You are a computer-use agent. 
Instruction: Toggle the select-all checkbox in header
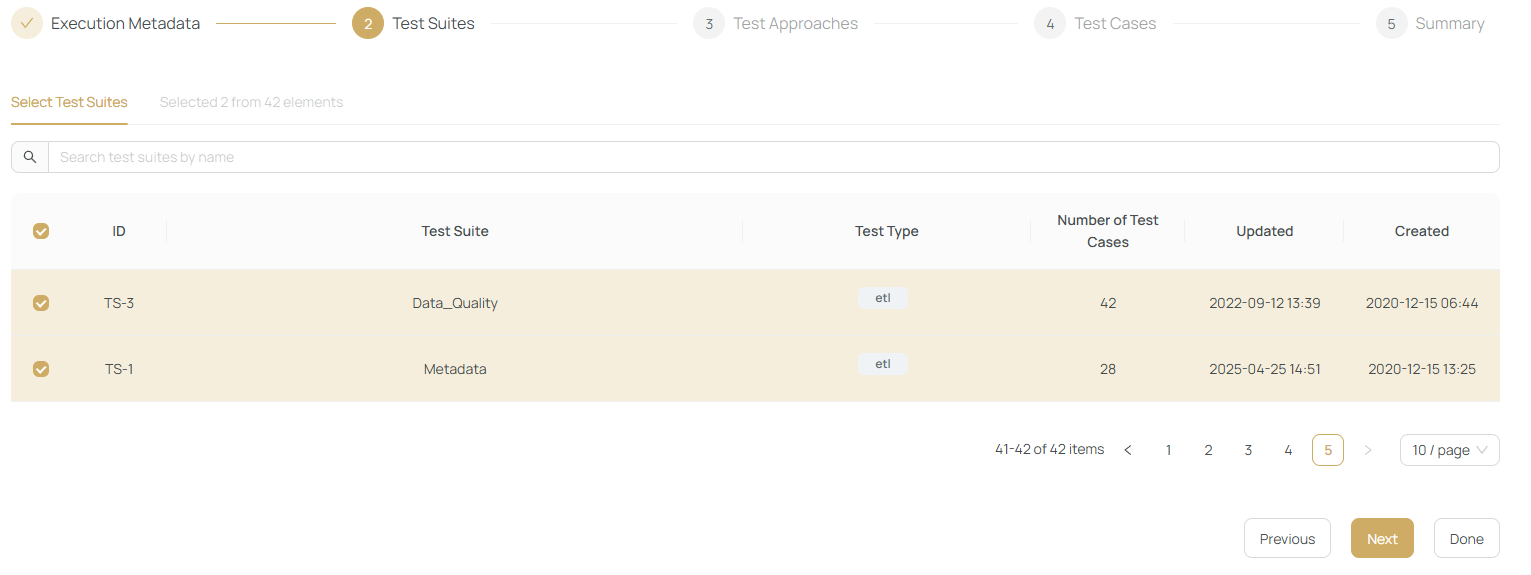coord(41,231)
